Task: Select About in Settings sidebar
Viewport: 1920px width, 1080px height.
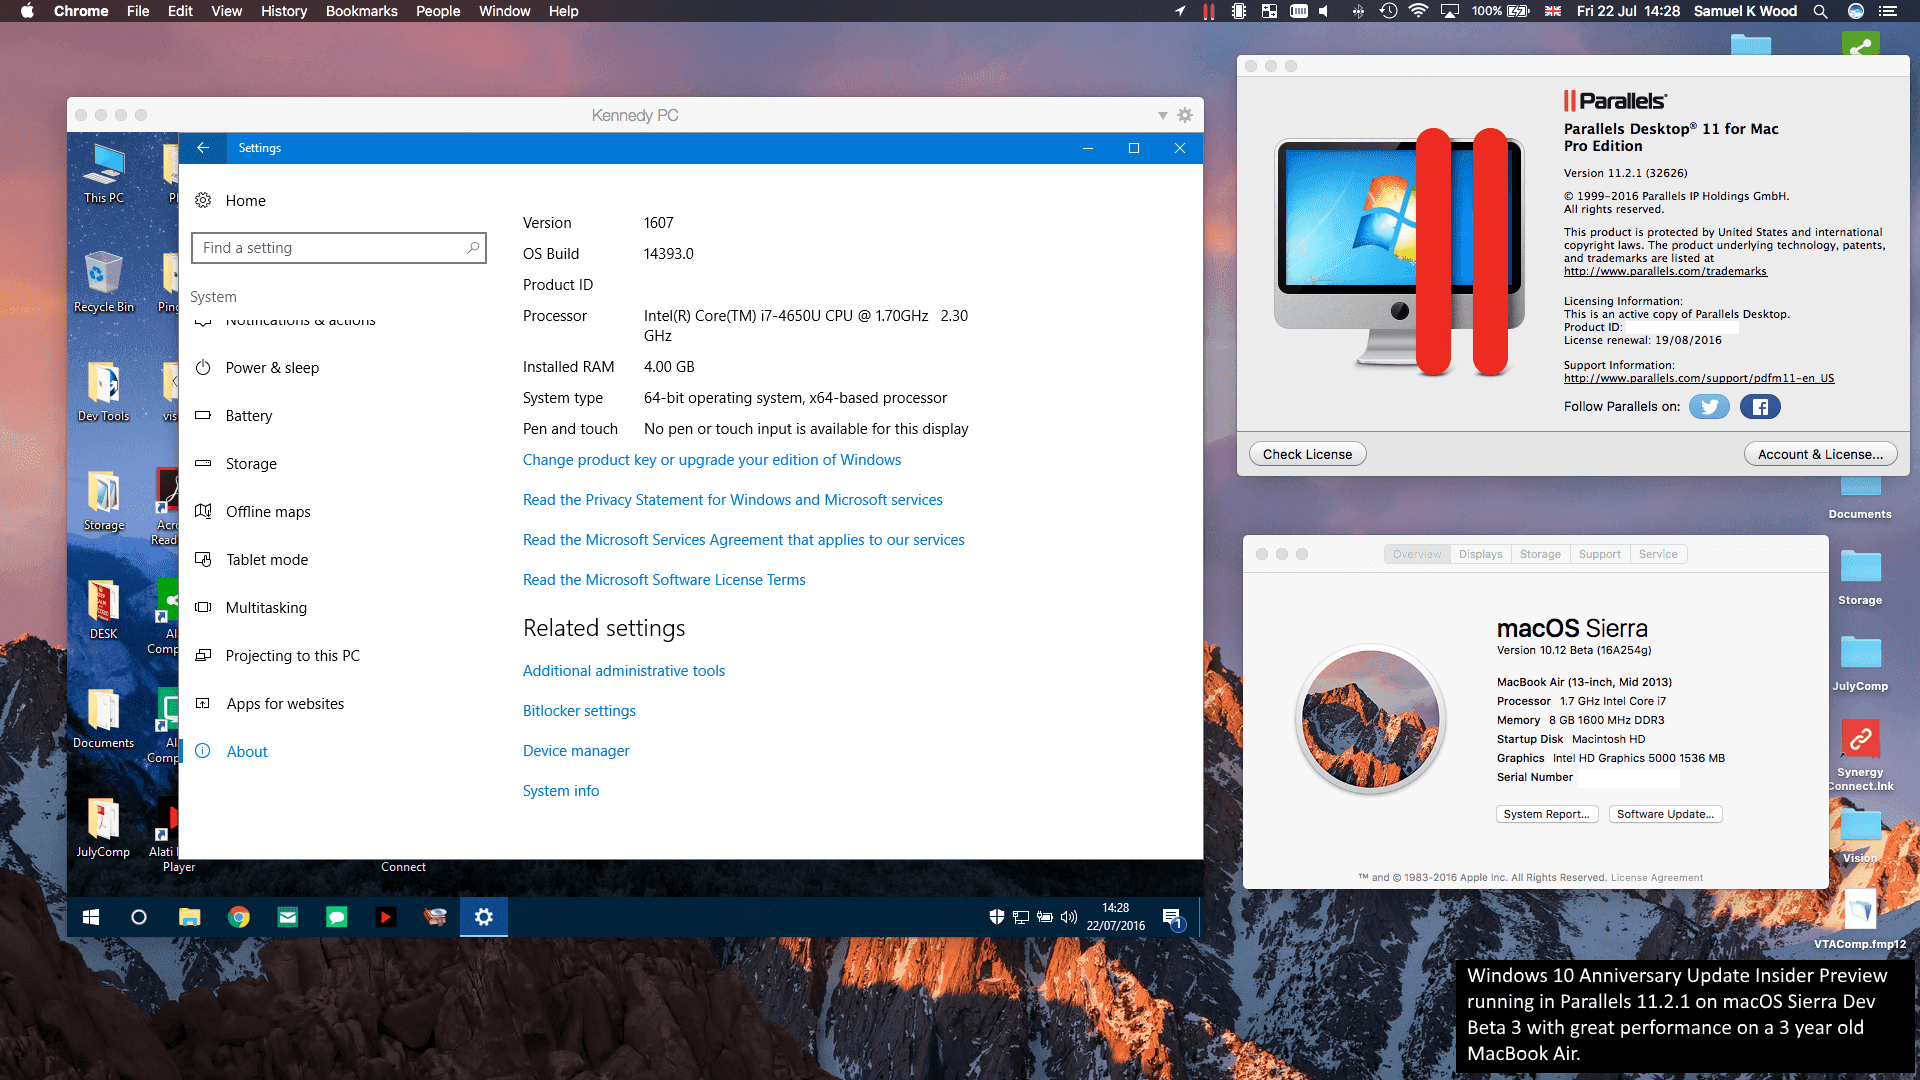Action: (247, 752)
